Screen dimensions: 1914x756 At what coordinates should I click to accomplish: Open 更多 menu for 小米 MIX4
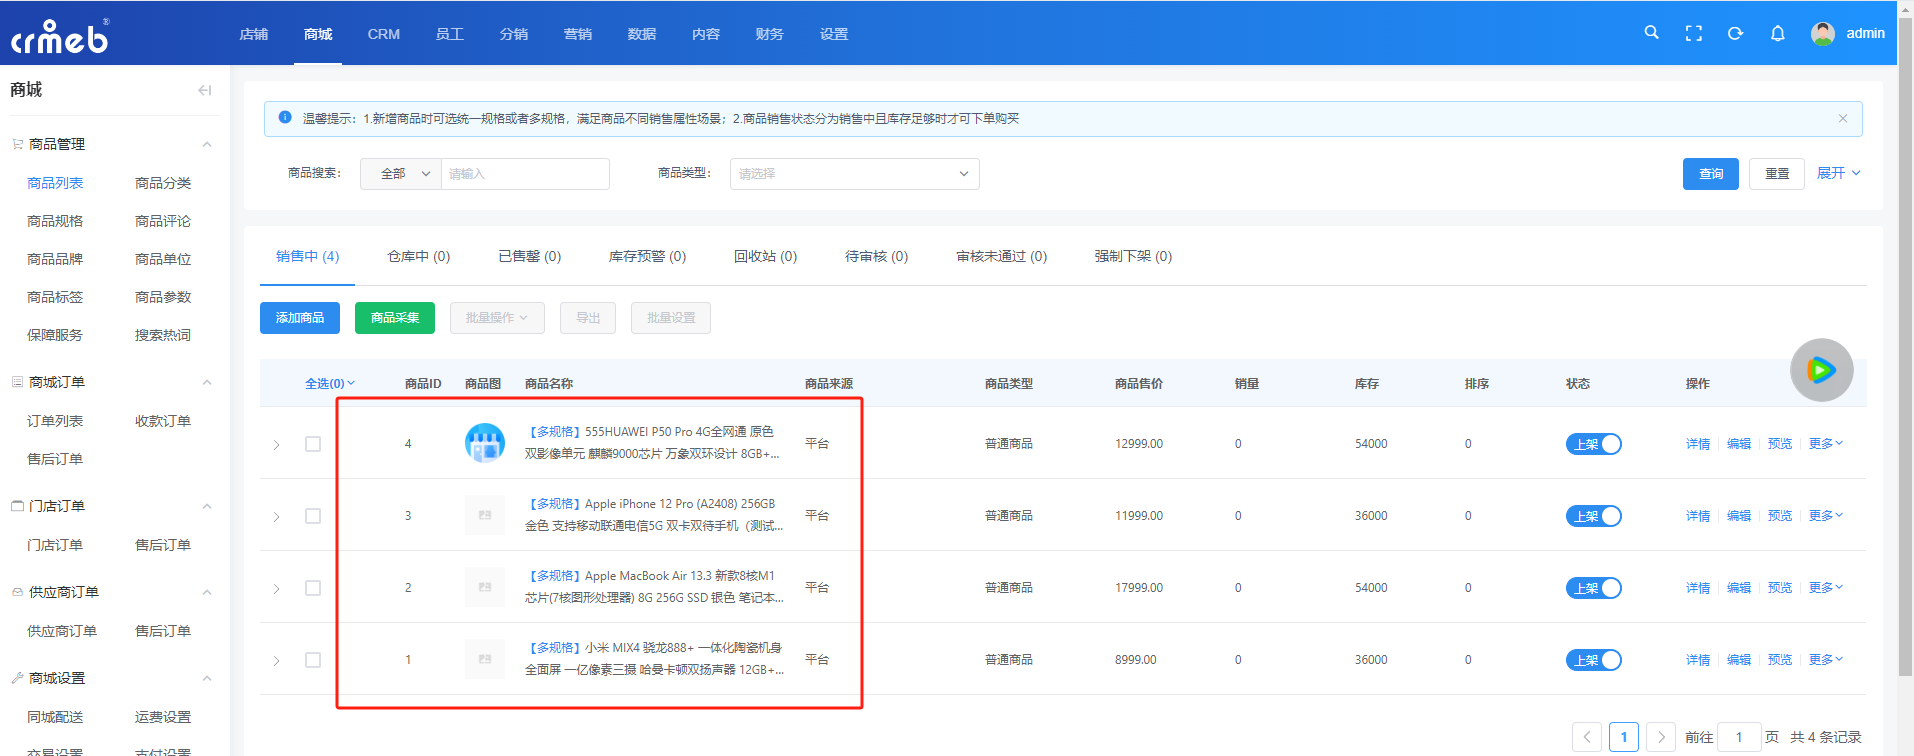(1825, 660)
